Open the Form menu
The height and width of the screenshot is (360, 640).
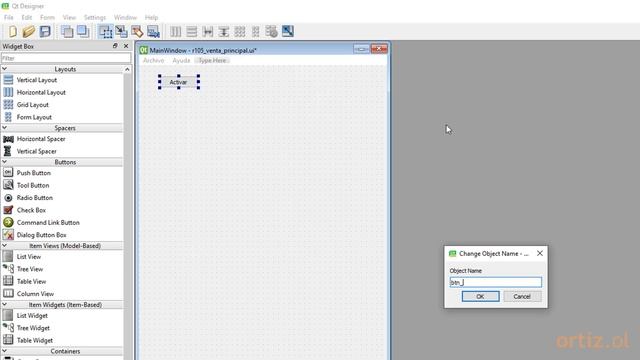click(47, 18)
